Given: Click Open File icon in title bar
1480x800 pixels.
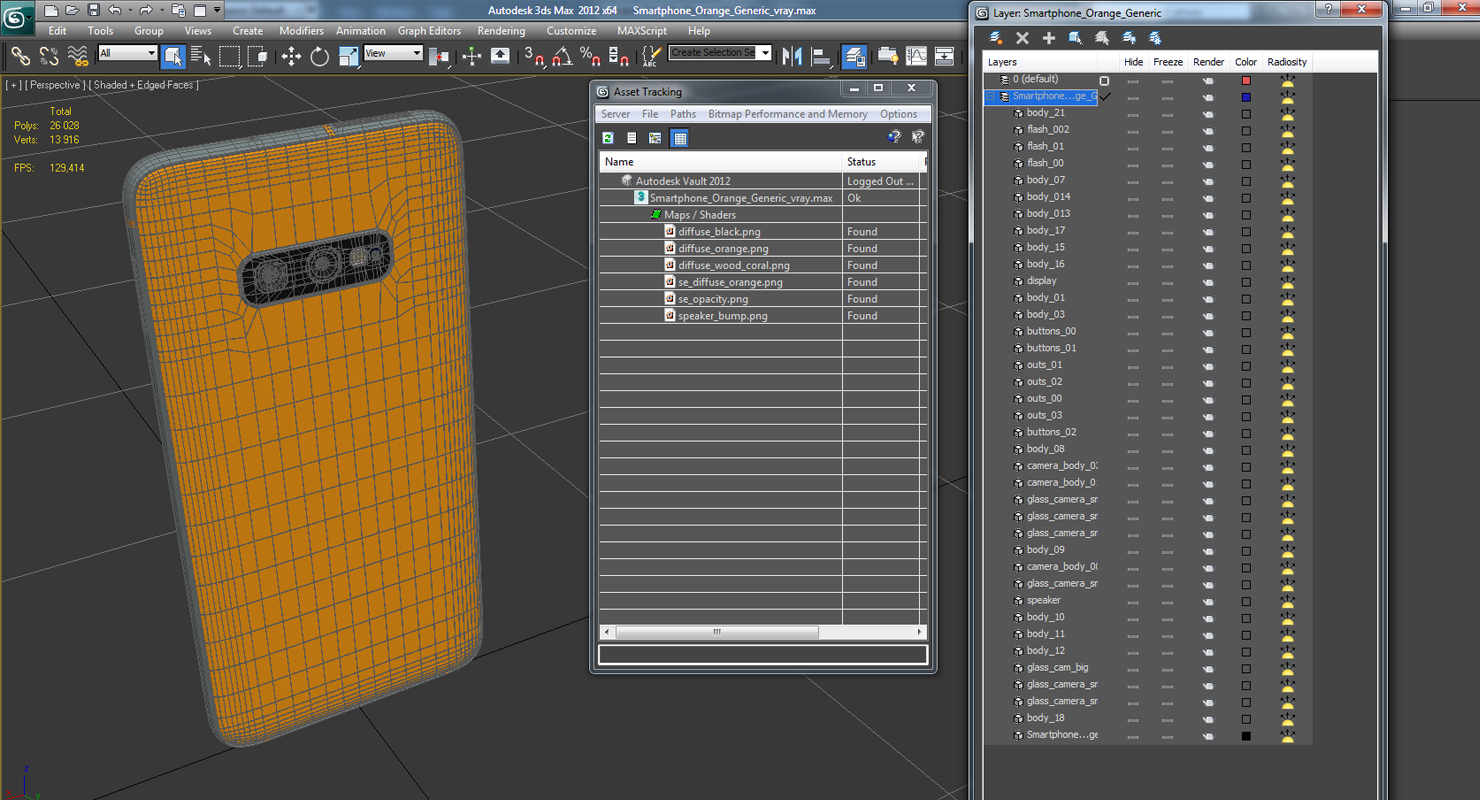Looking at the screenshot, I should (71, 10).
